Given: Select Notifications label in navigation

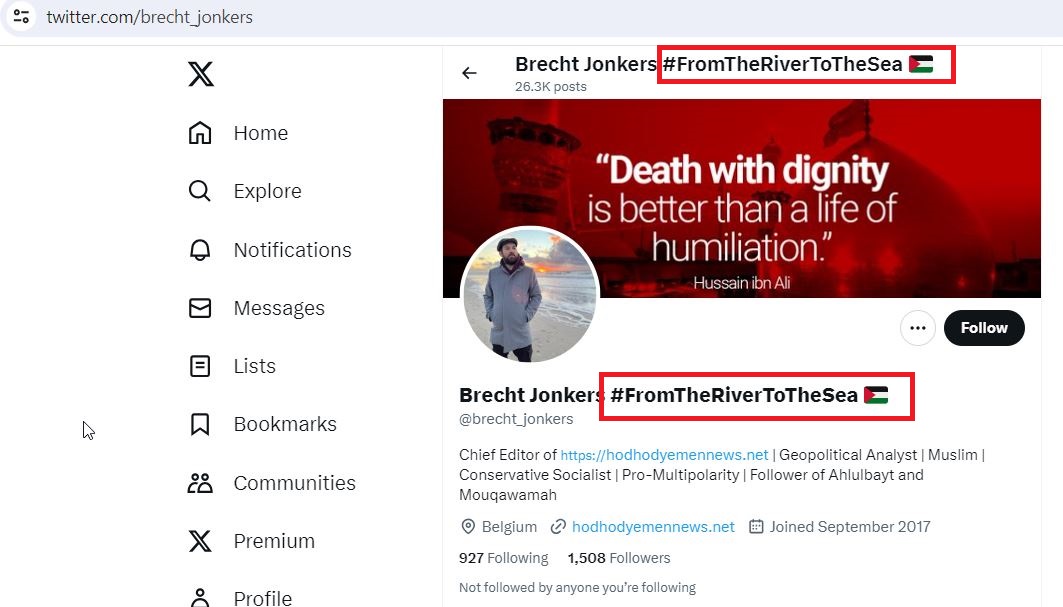Looking at the screenshot, I should (293, 250).
